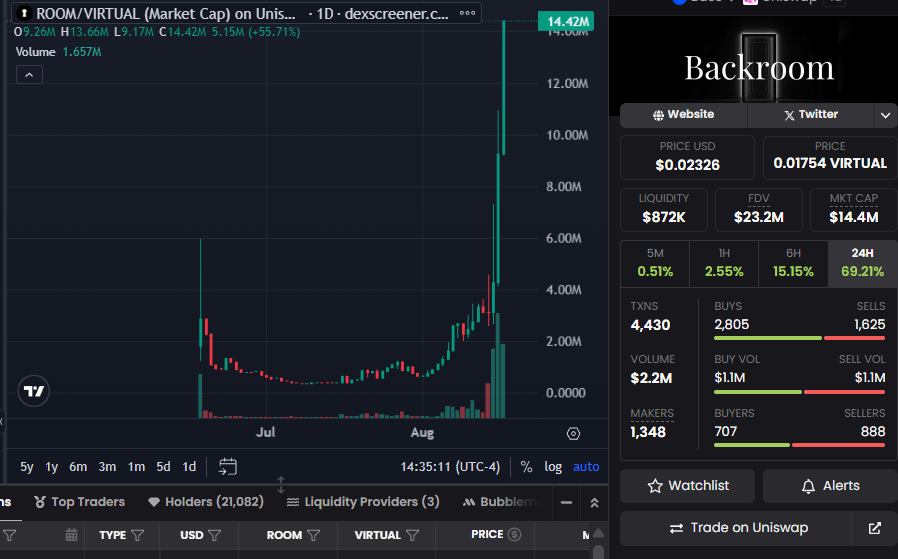
Task: Click the LIQUIDITY $872K stat box
Action: [x=664, y=210]
